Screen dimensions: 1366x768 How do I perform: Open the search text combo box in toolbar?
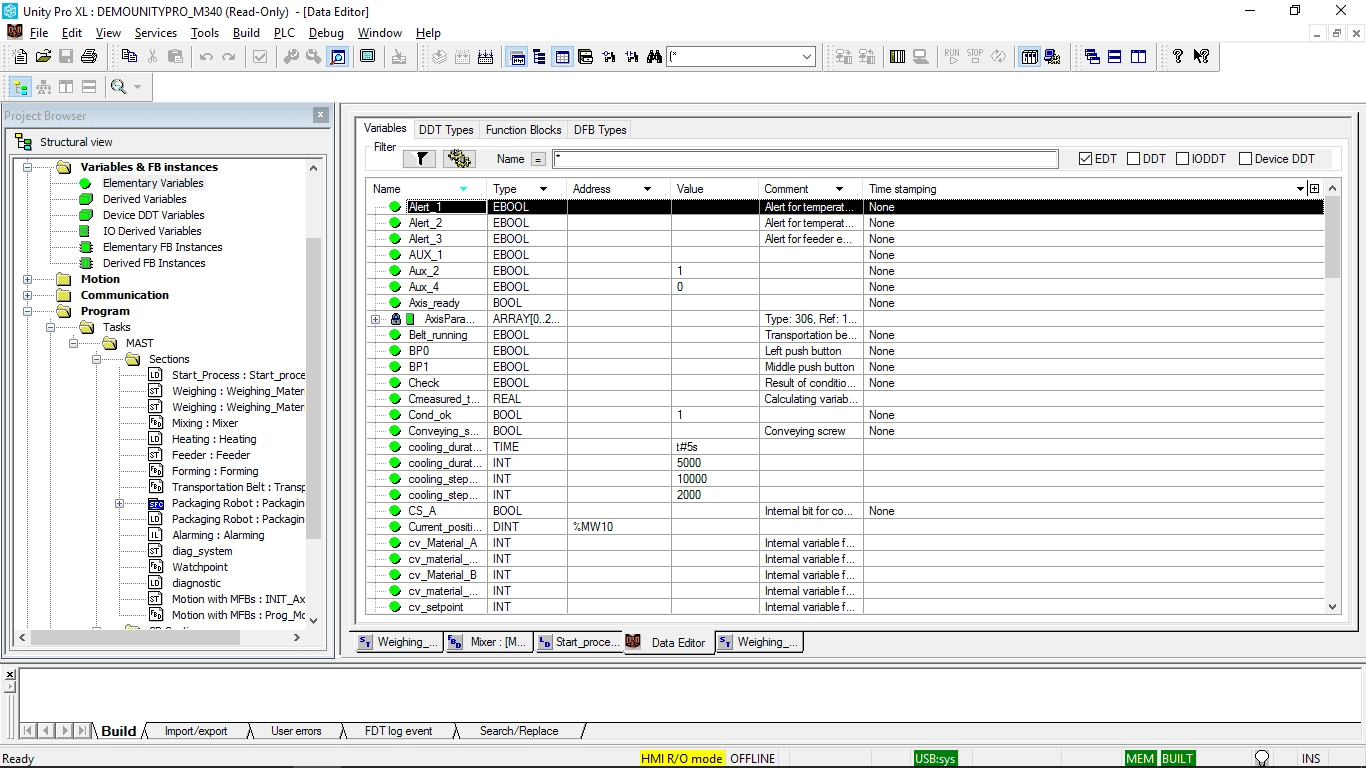[x=741, y=57]
